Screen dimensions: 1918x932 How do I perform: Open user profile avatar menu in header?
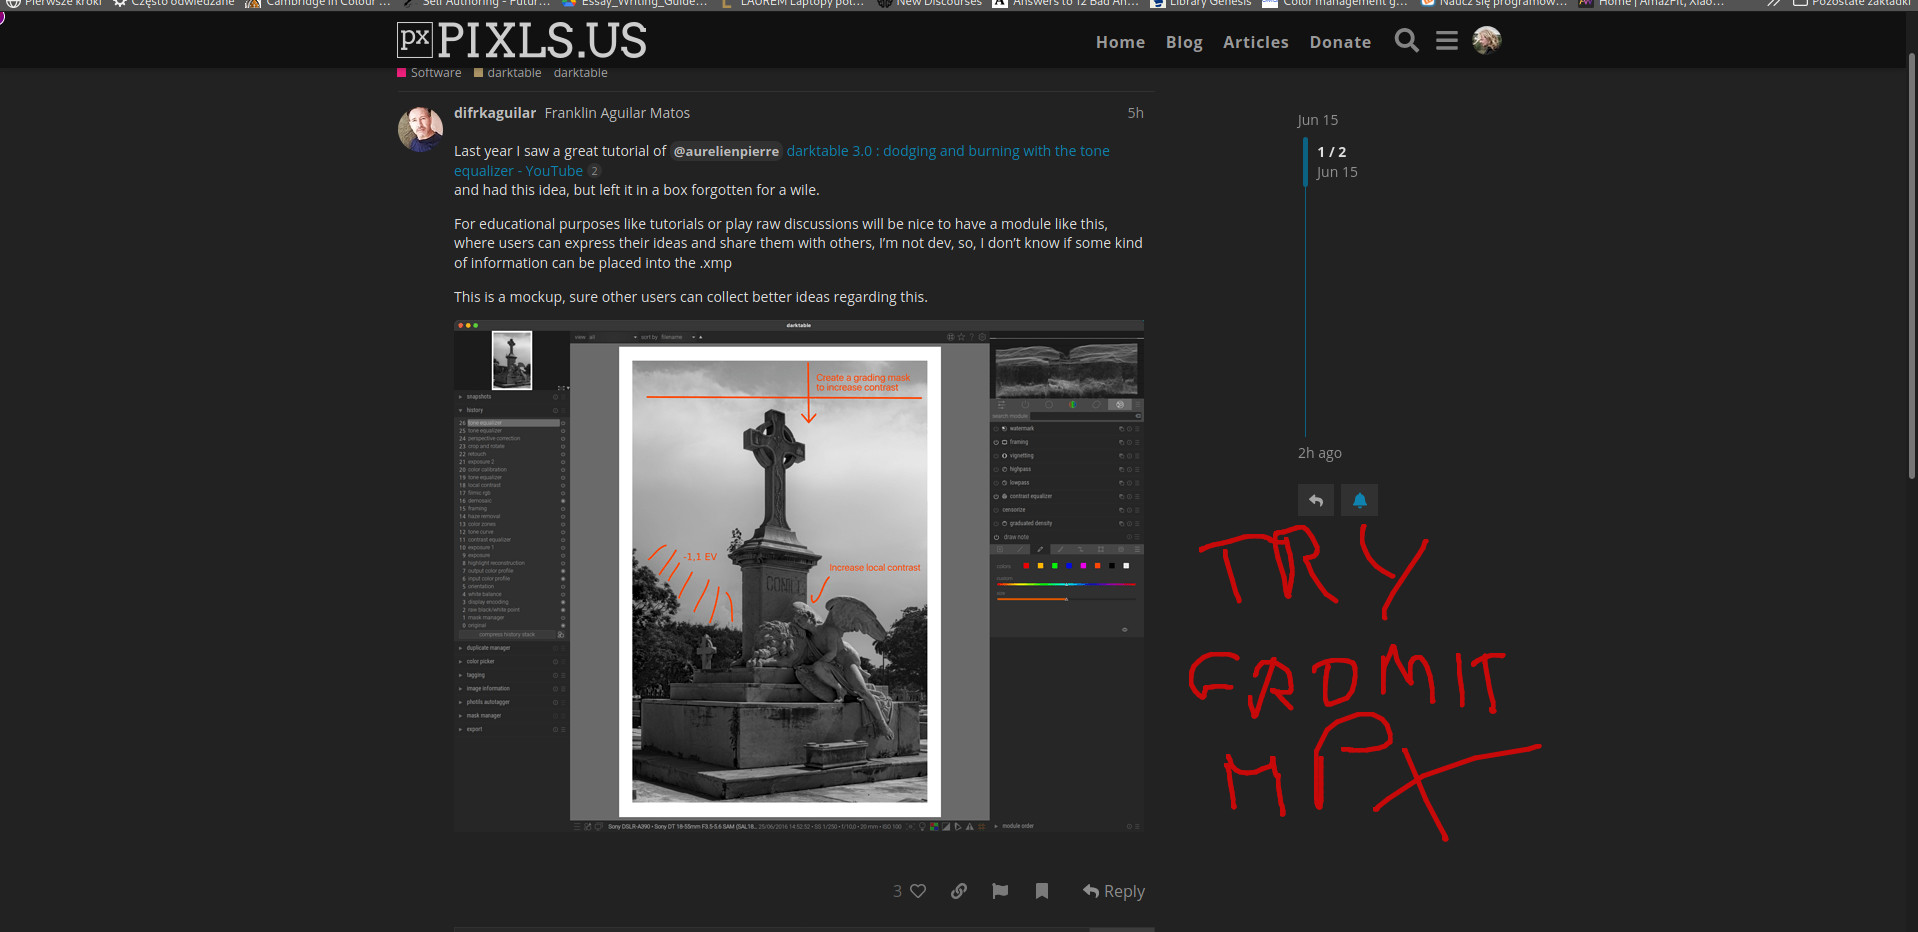click(x=1486, y=41)
